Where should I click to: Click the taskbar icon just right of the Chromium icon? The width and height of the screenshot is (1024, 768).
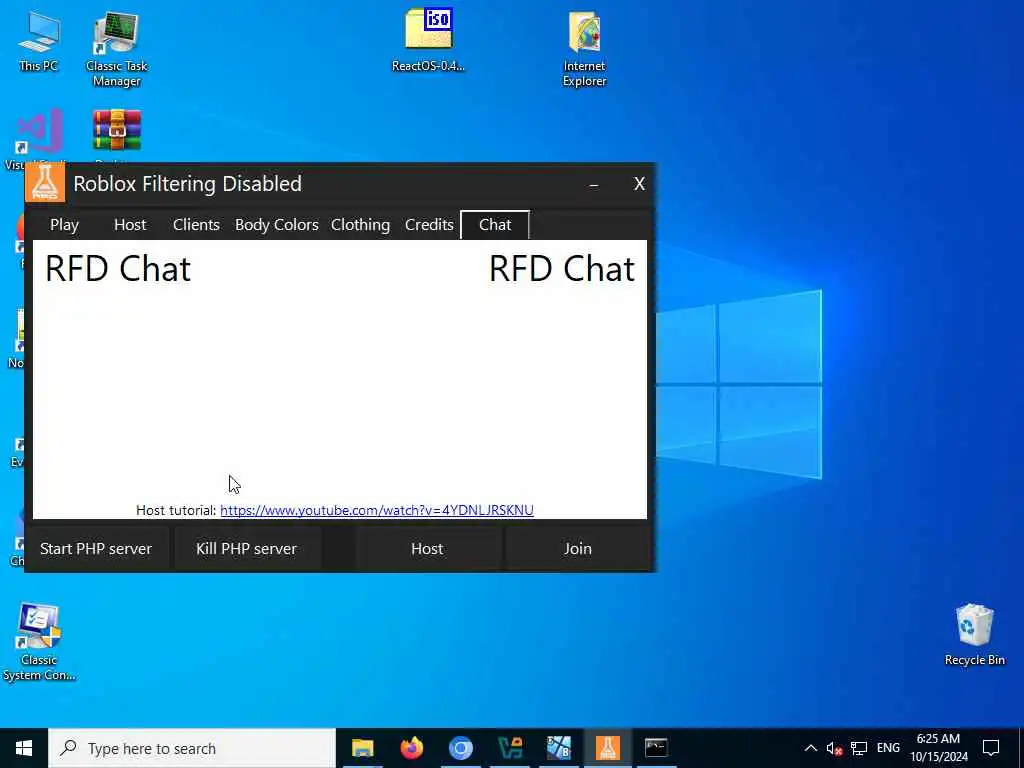click(509, 748)
